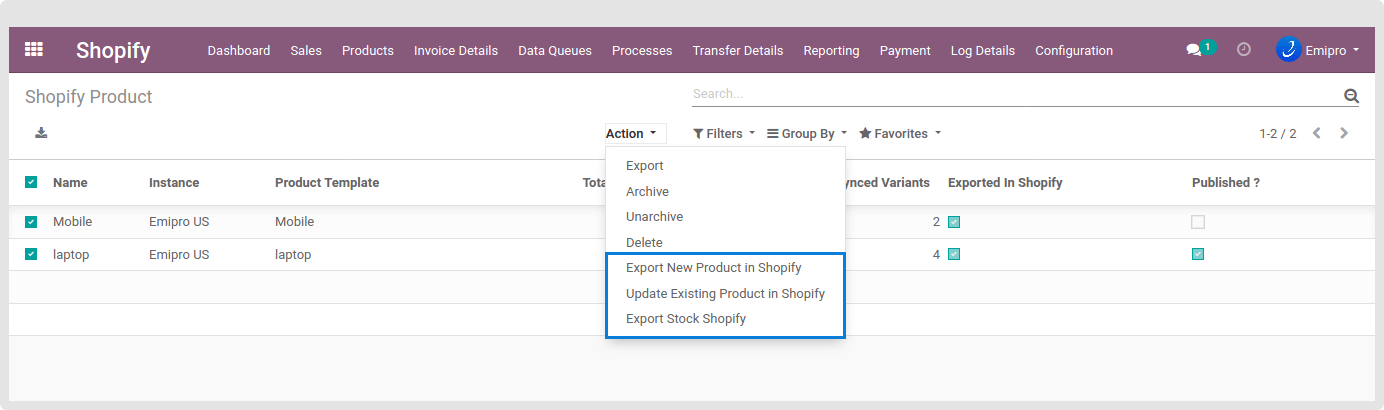Open the Data Queues menu

click(x=554, y=50)
